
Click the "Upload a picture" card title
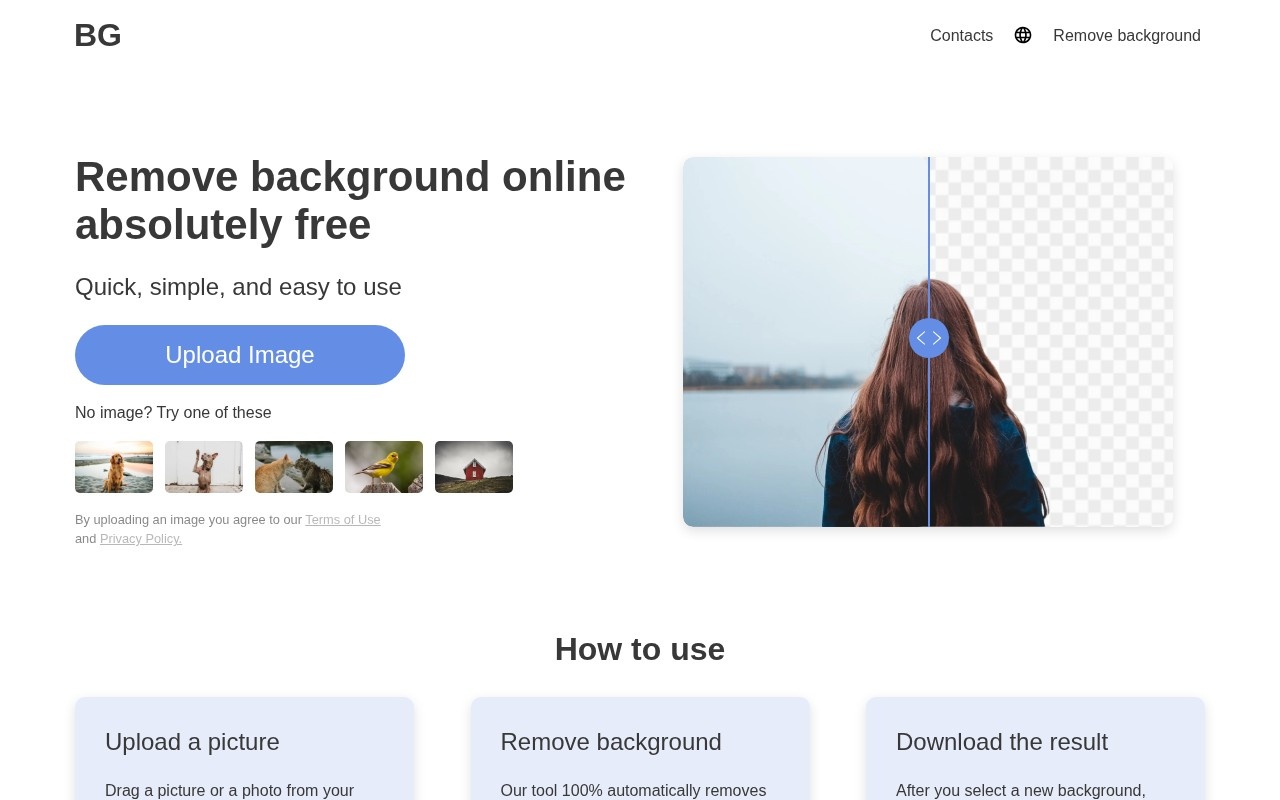[192, 742]
